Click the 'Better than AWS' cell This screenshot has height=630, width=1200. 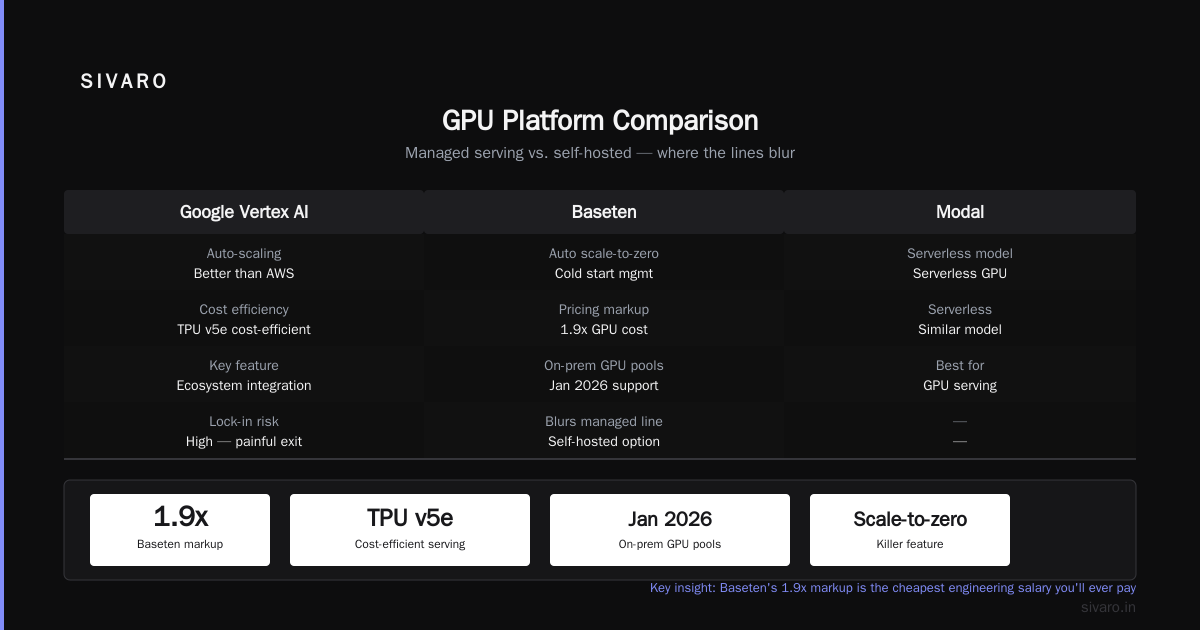(x=244, y=273)
